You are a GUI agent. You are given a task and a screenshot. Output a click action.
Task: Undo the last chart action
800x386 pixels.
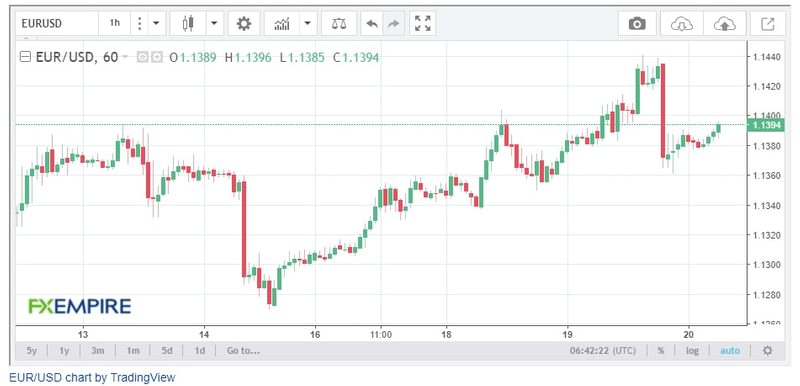(371, 23)
